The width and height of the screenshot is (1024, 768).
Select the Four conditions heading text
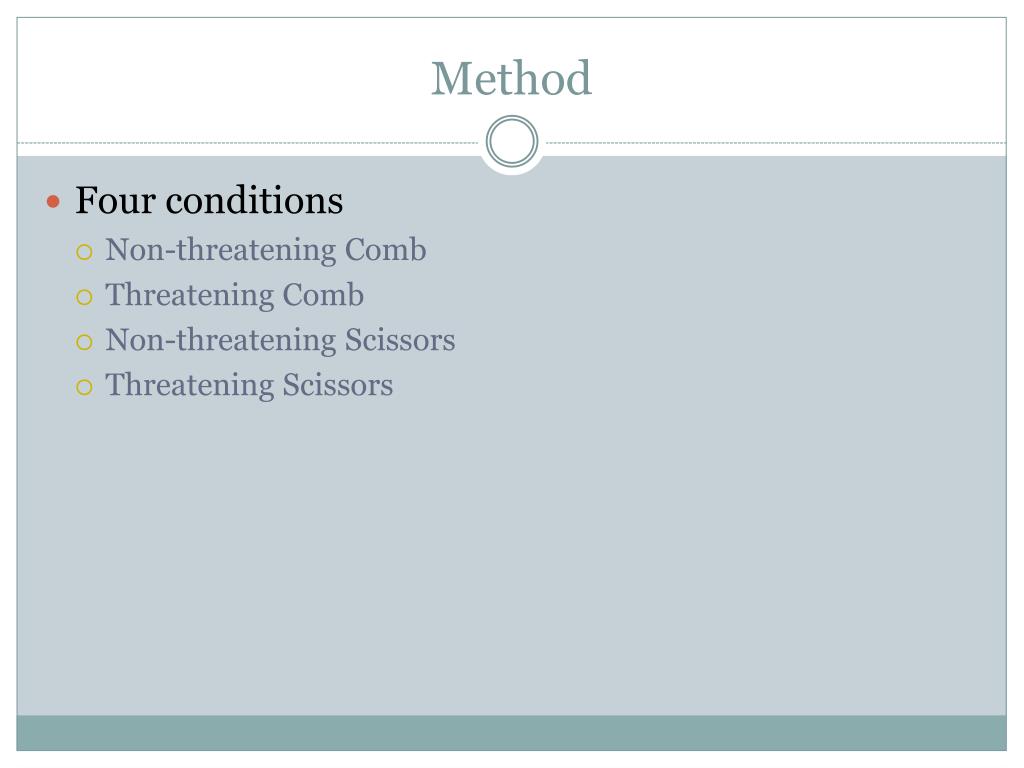(x=209, y=200)
